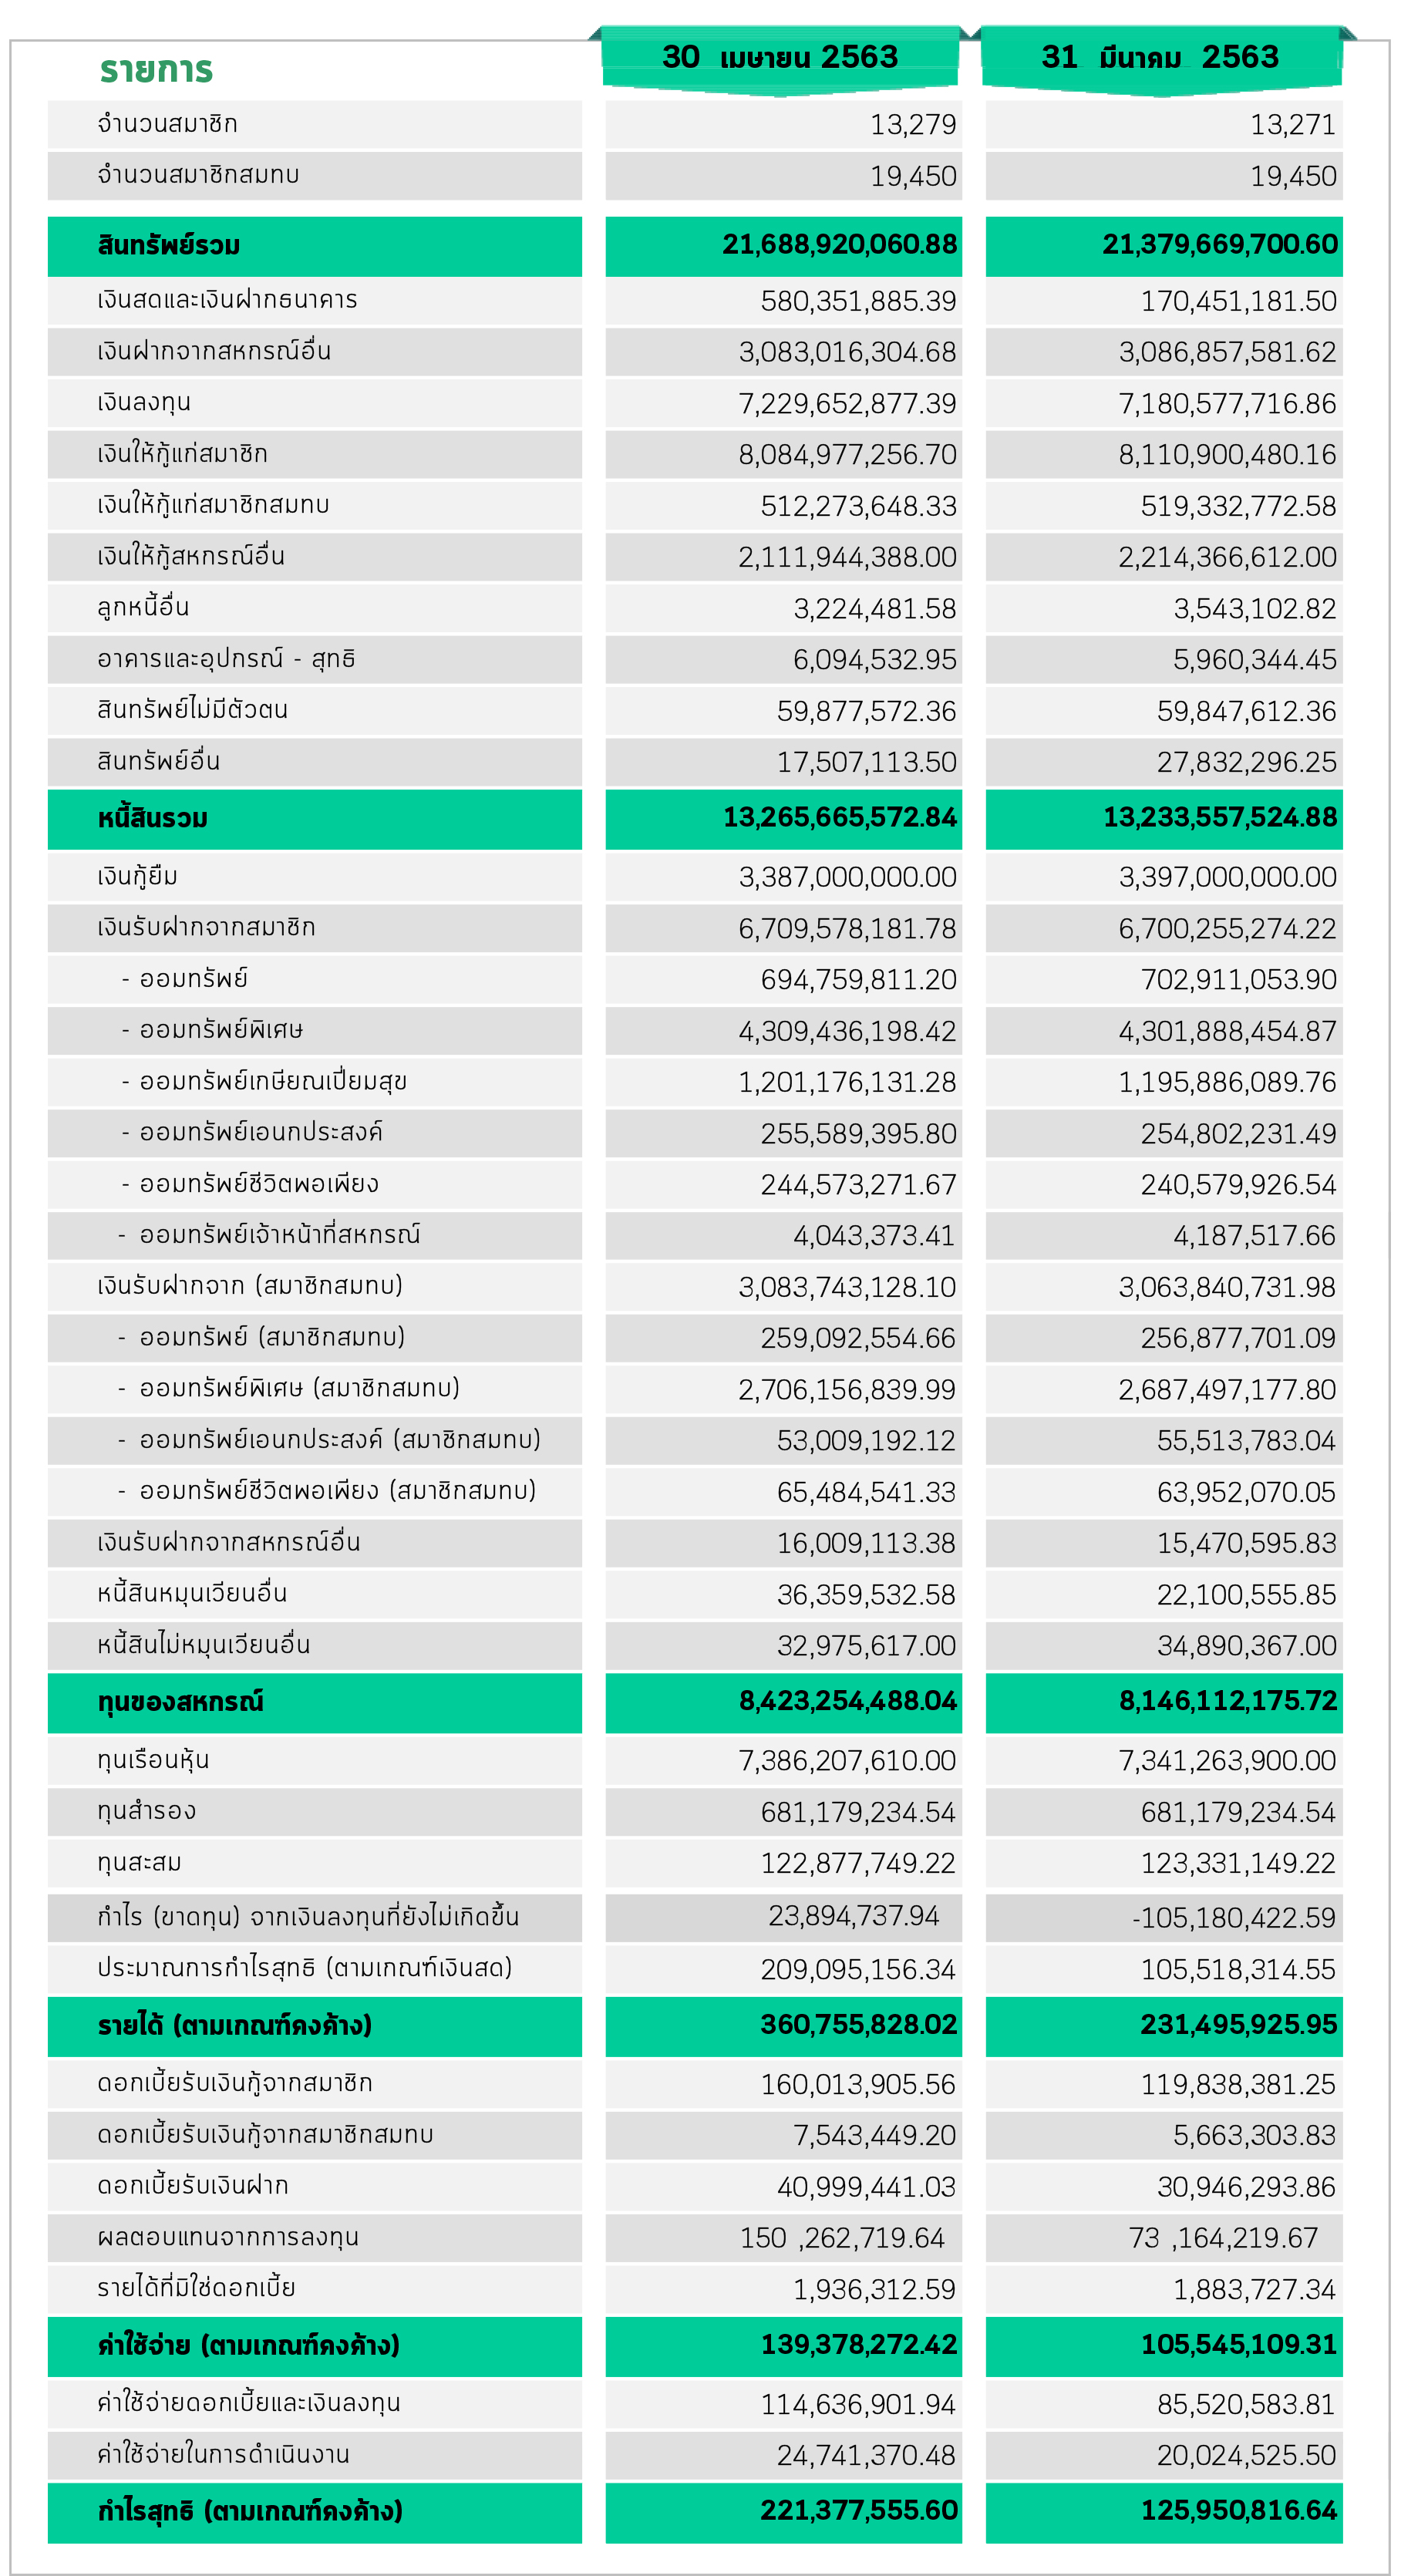Select the เงินกู้ยืม value 3,387,000,000.00
Image resolution: width=1401 pixels, height=2576 pixels.
click(x=848, y=877)
